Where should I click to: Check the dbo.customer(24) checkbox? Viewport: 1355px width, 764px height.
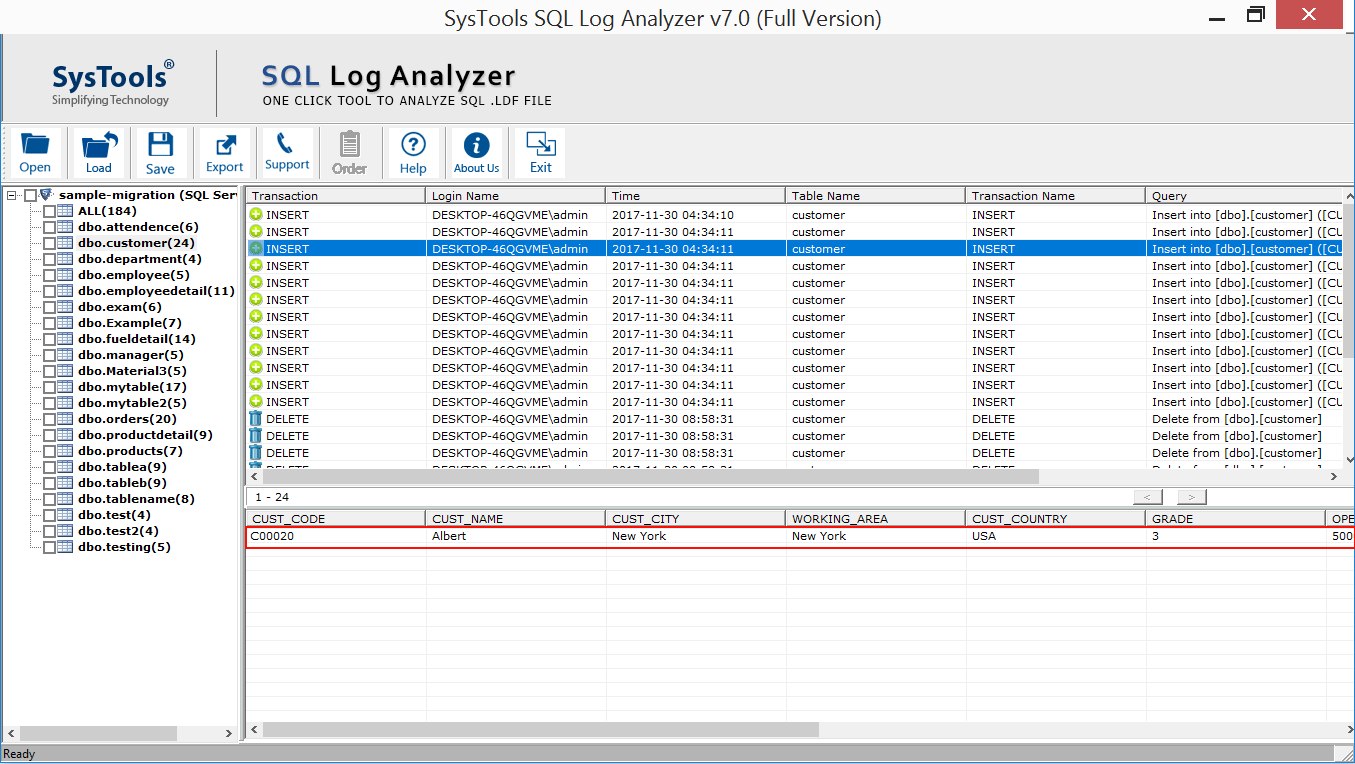pos(49,243)
